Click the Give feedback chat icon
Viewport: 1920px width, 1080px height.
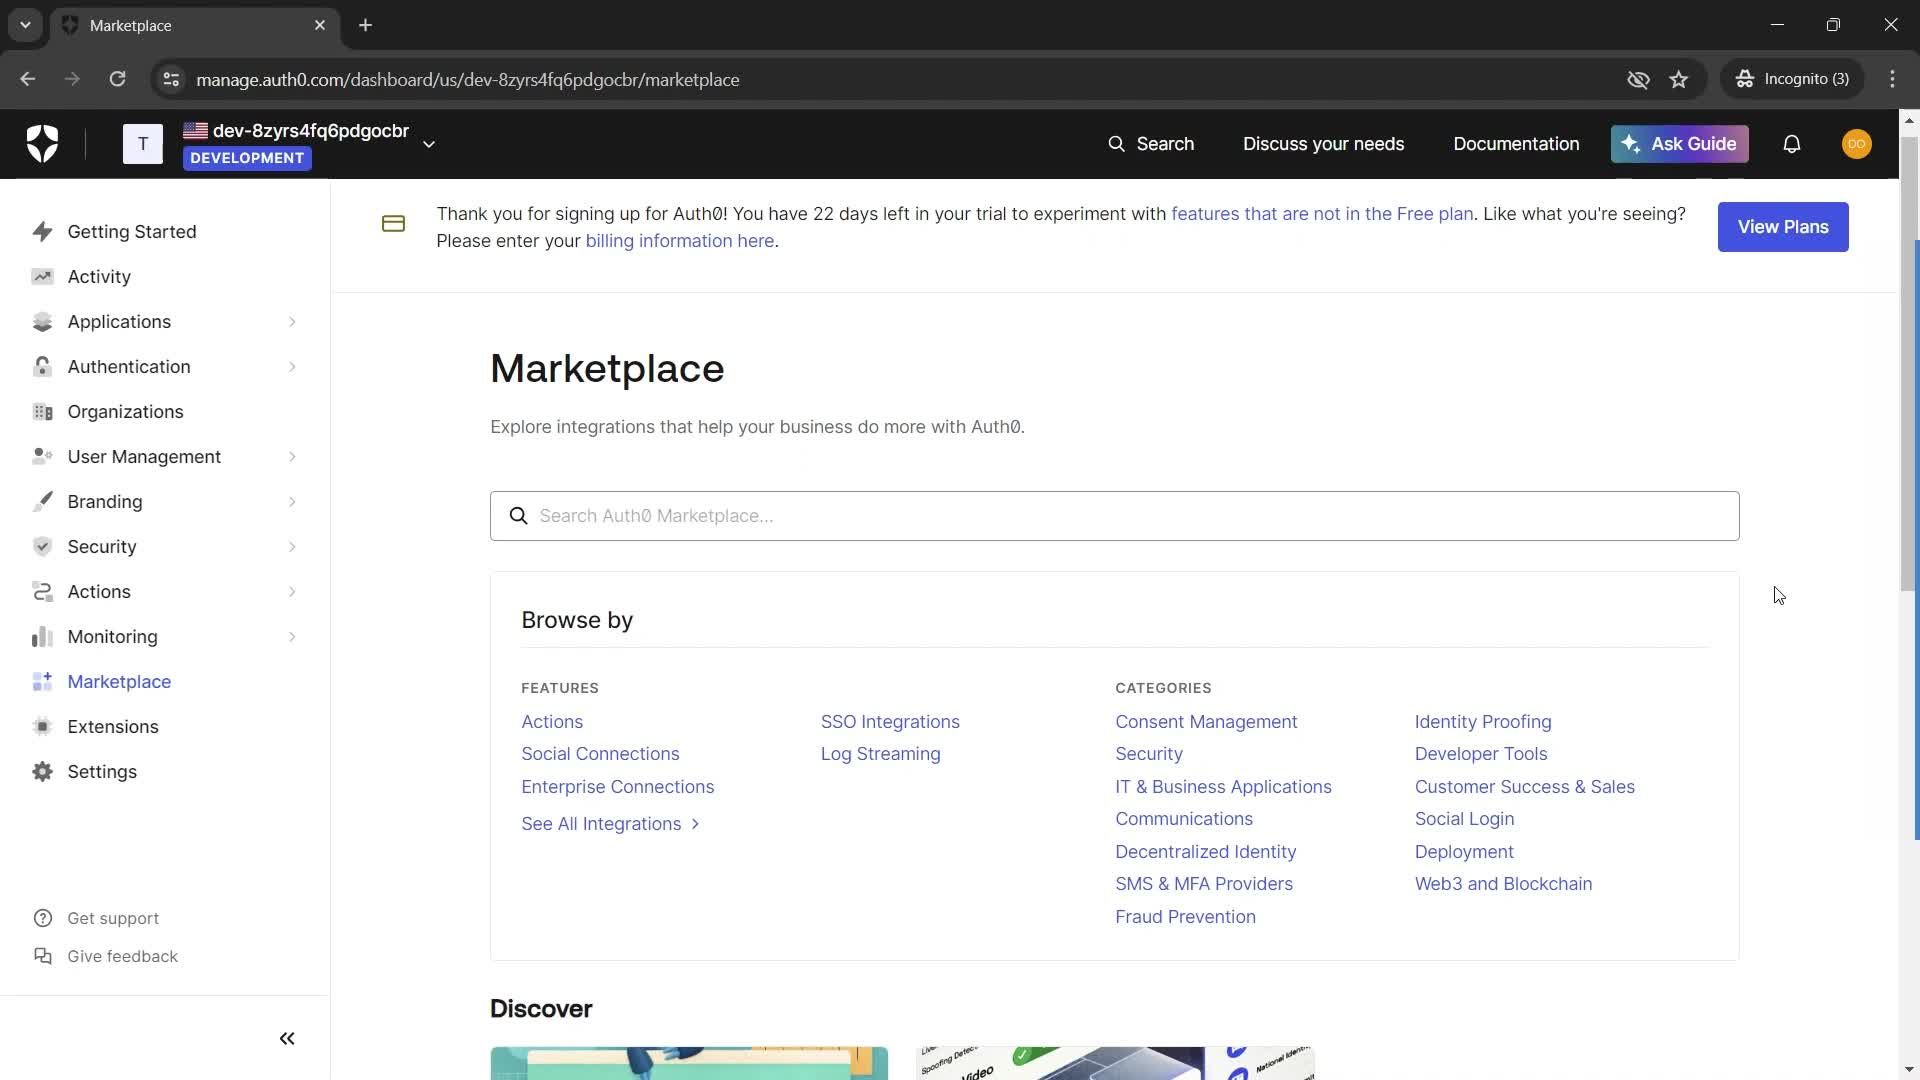coord(42,956)
